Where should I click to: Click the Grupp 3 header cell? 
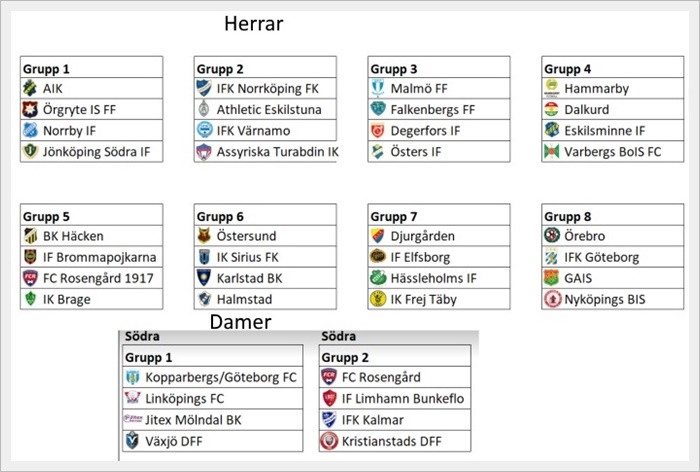tap(439, 68)
